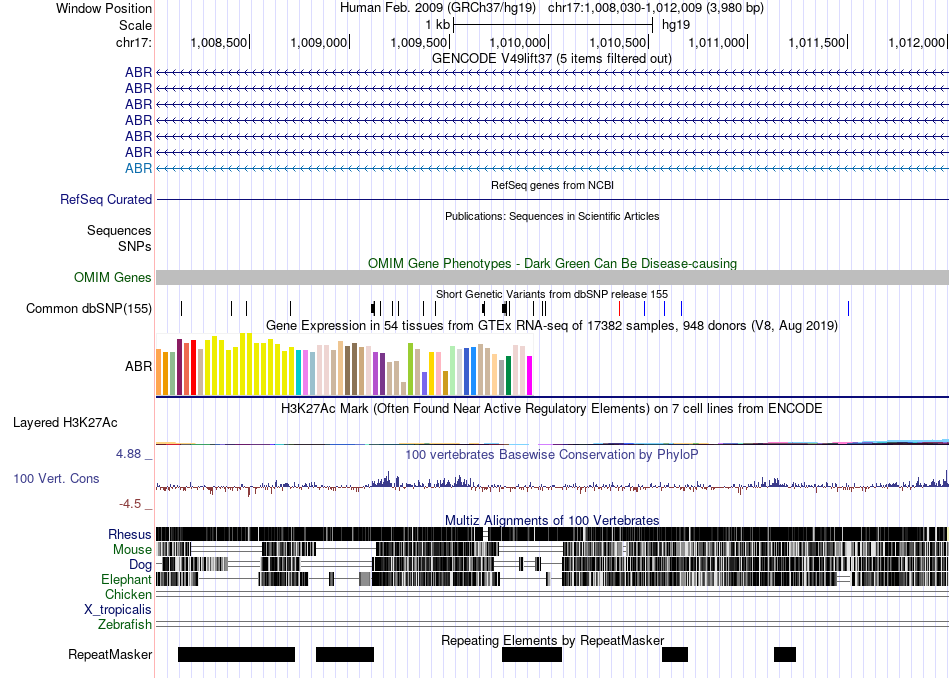The image size is (950, 678).
Task: Open Publications: Sequences in Scientific Articles title
Action: 552,216
